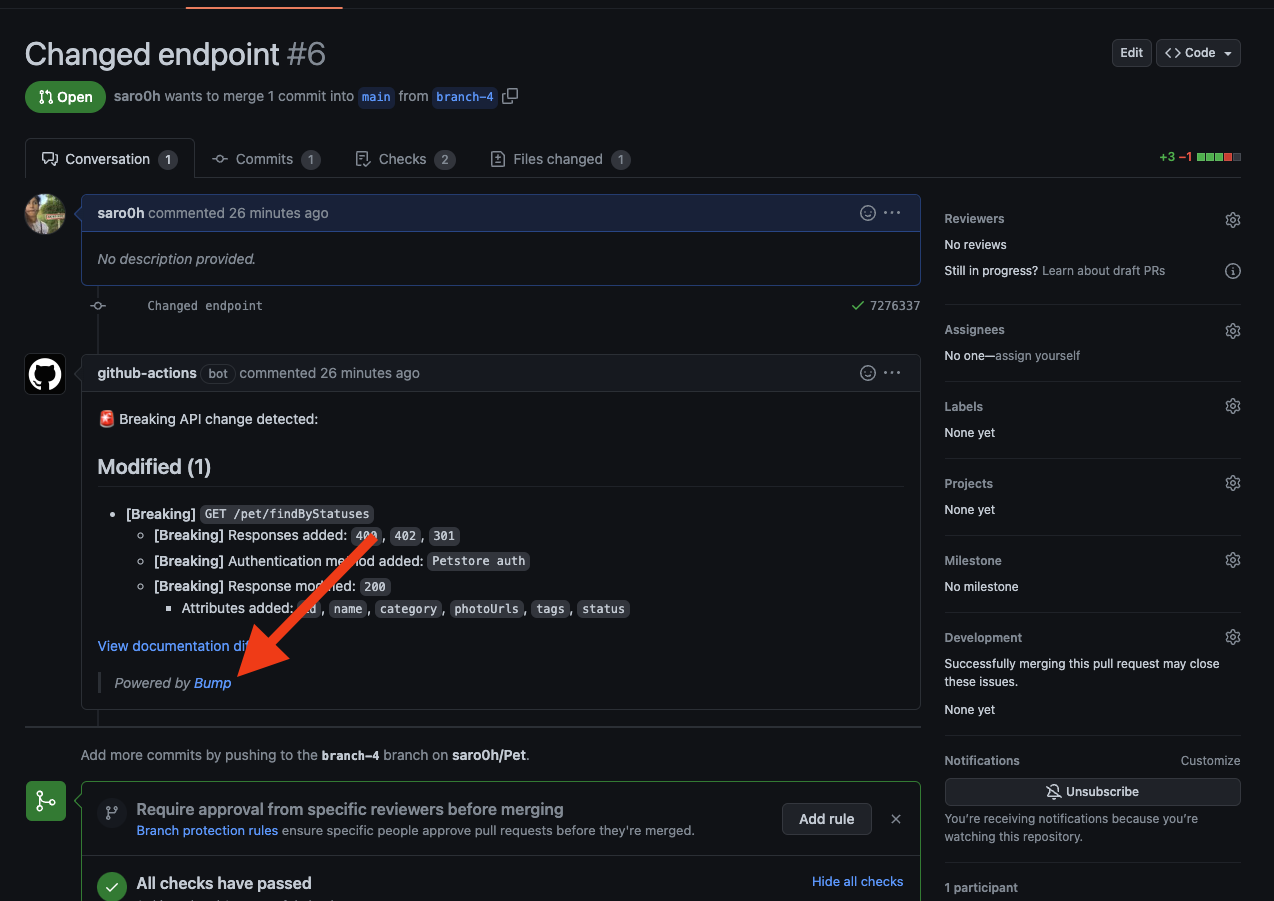Dismiss the branch protection suggestion banner
Screen dimensions: 1274x901
[x=895, y=818]
